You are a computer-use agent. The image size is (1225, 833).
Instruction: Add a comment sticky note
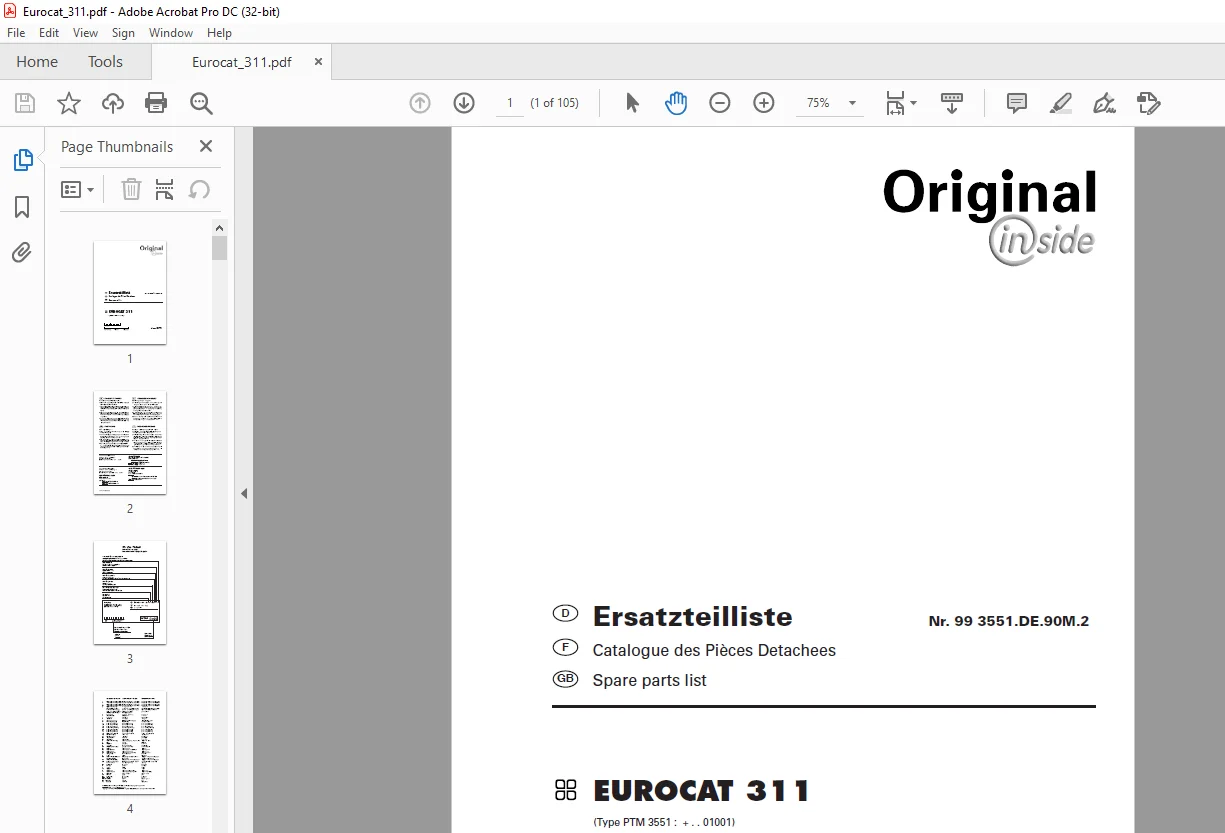click(1017, 103)
